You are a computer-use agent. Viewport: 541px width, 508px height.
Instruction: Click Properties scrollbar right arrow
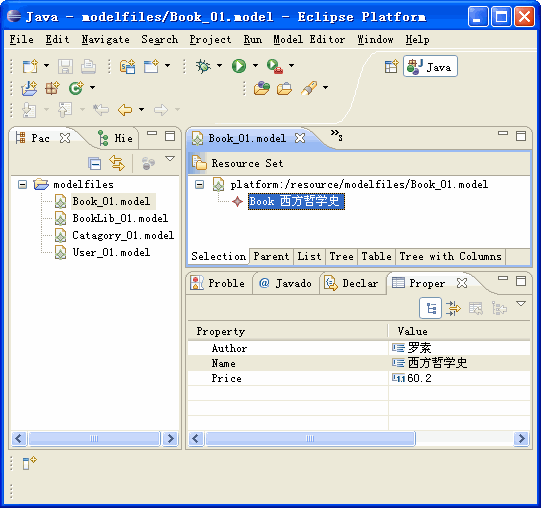(521, 439)
